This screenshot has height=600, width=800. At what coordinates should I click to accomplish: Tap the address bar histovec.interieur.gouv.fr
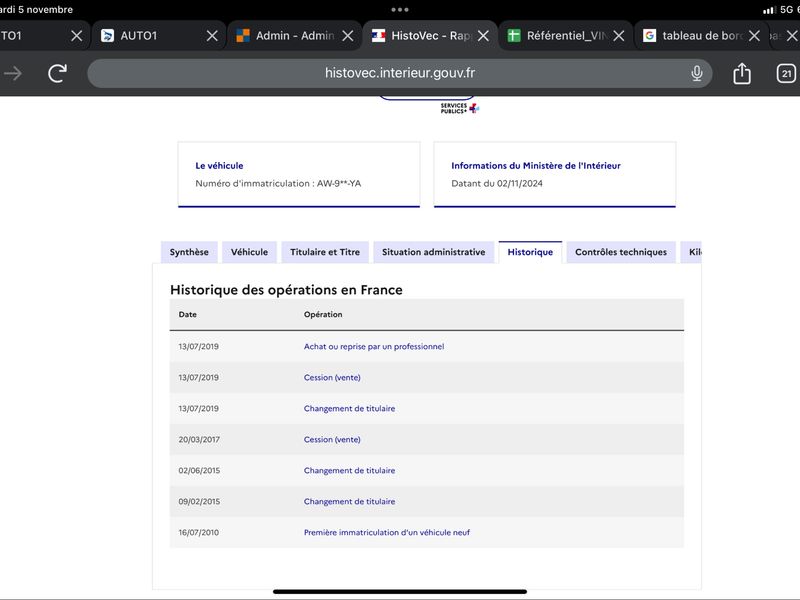pyautogui.click(x=399, y=73)
